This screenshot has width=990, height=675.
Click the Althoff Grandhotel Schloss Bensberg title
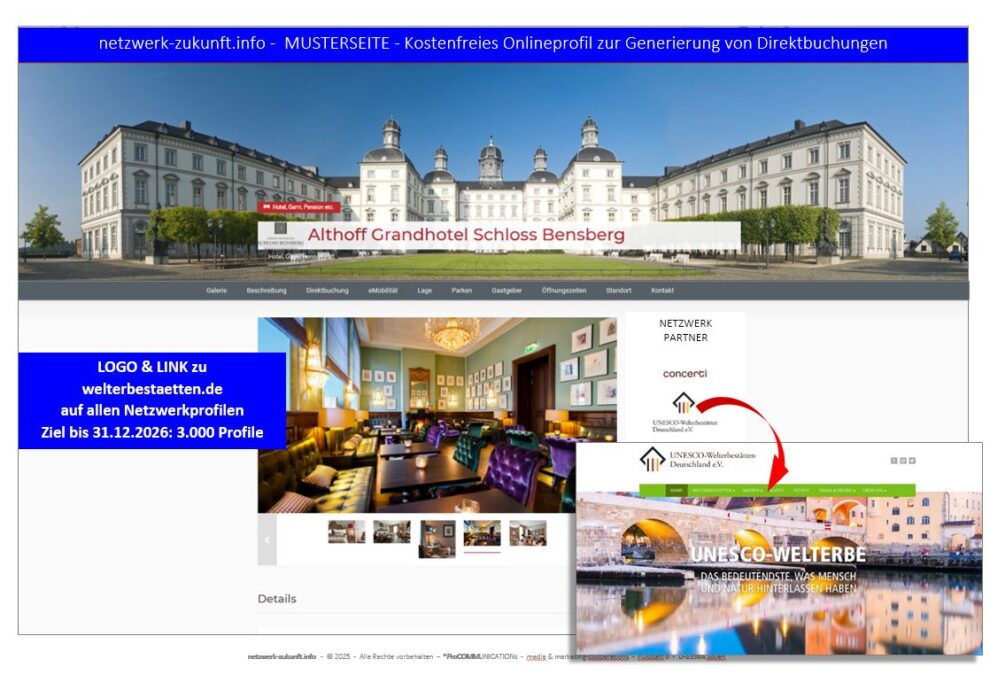466,235
